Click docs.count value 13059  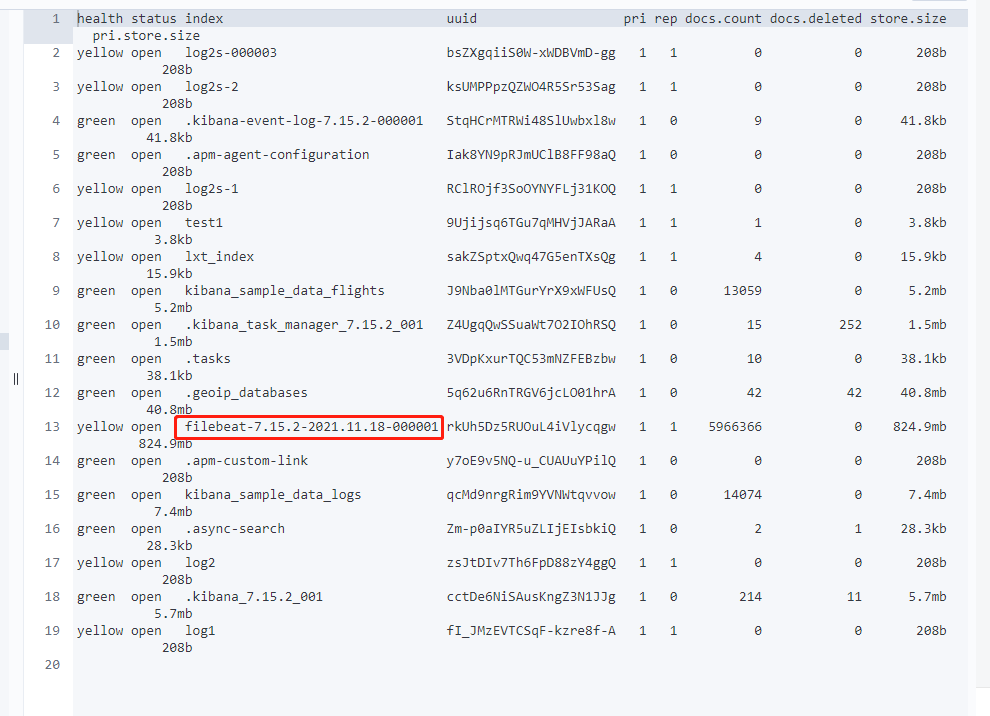[742, 291]
